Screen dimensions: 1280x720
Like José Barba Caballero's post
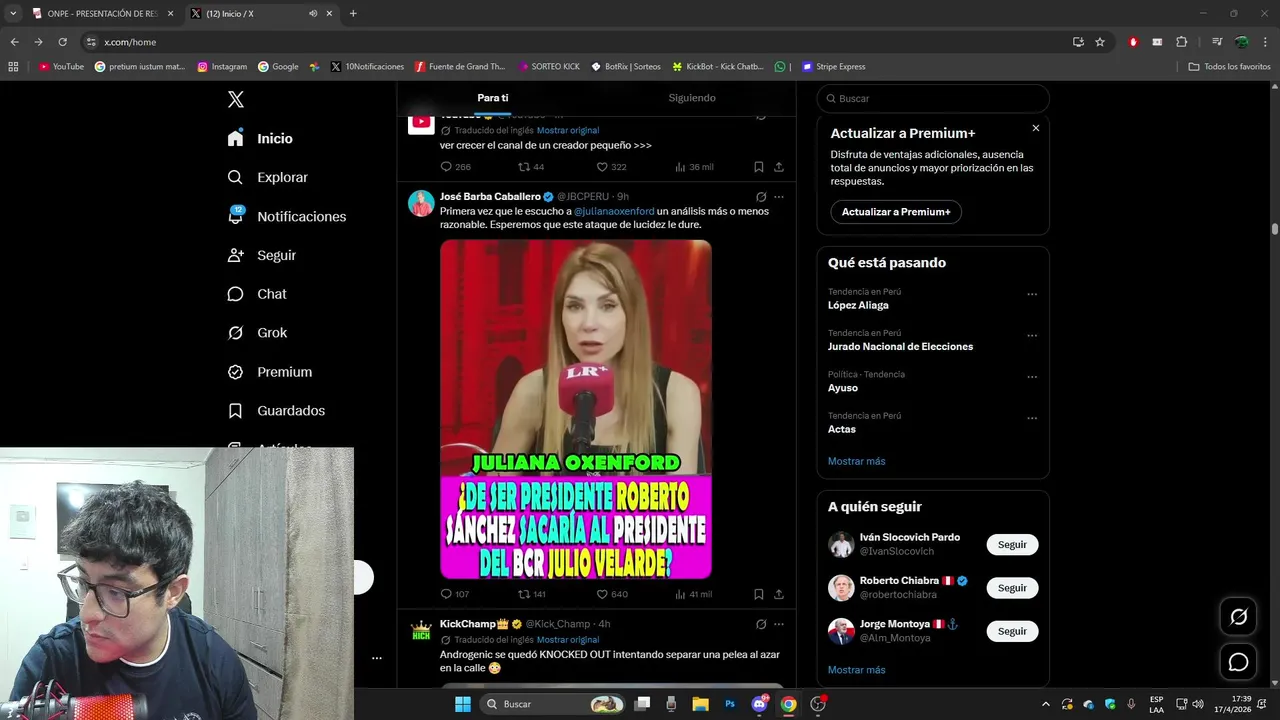coord(611,594)
